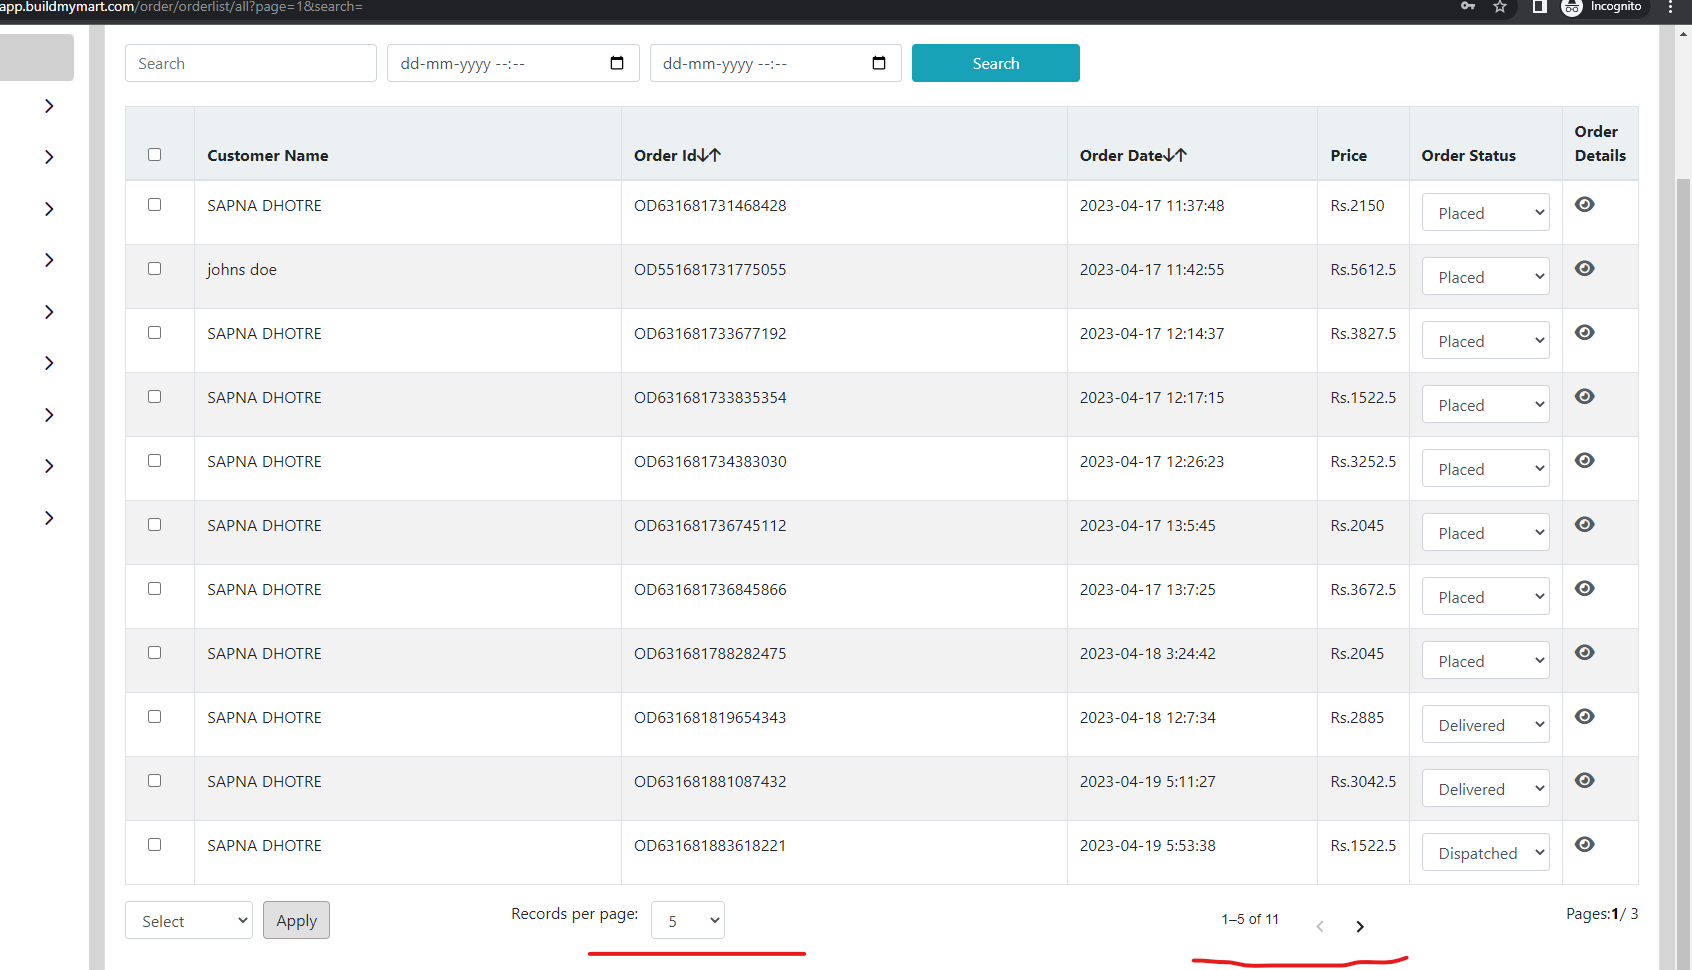Expand the last sidebar menu chevron
This screenshot has width=1692, height=970.
49,518
